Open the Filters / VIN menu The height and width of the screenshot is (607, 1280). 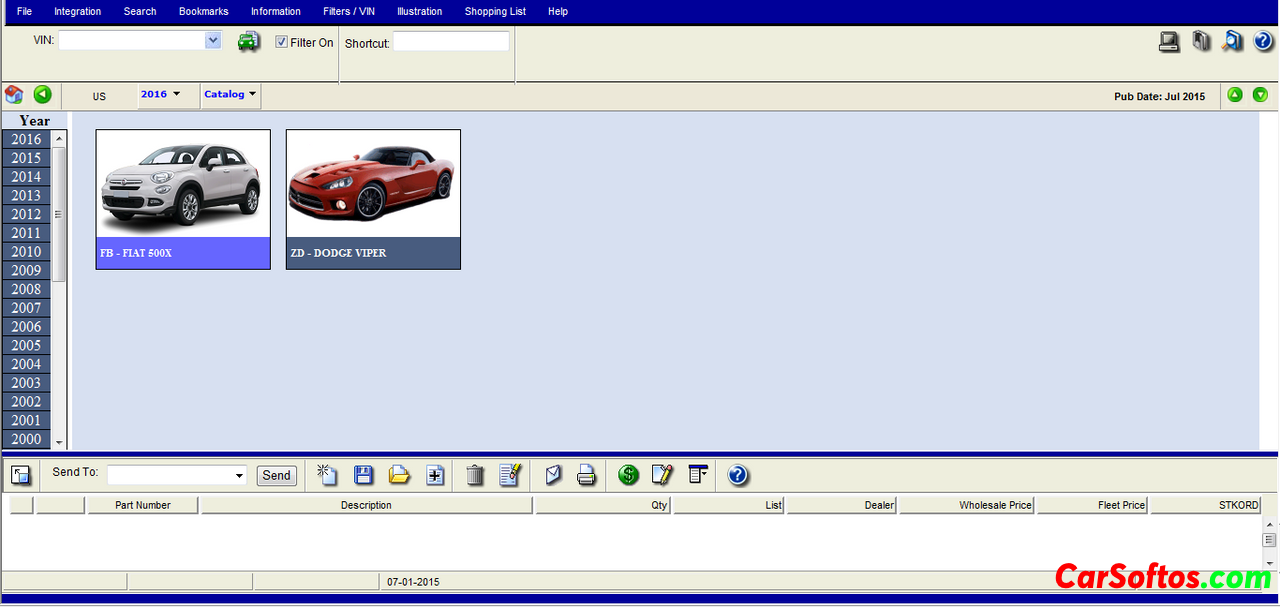tap(349, 12)
